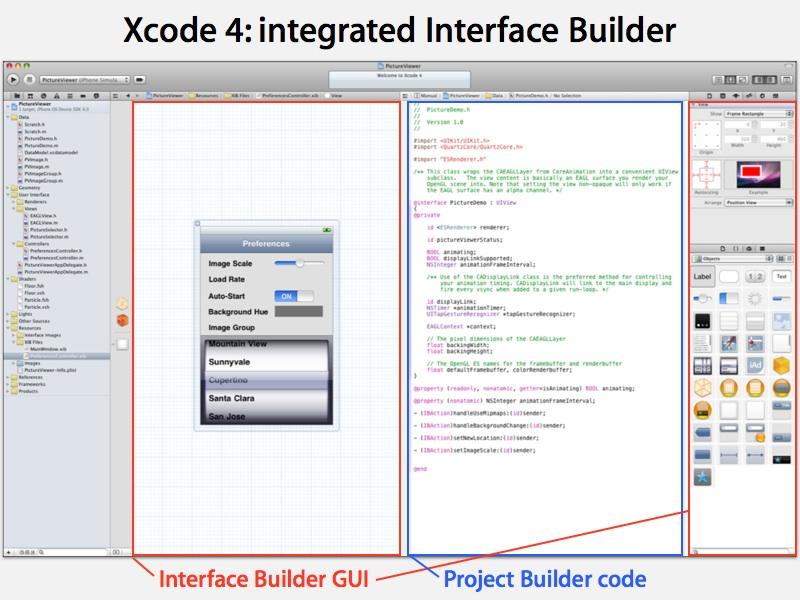Open the Arrange Position View dropdown
This screenshot has height=600, width=800.
point(759,203)
